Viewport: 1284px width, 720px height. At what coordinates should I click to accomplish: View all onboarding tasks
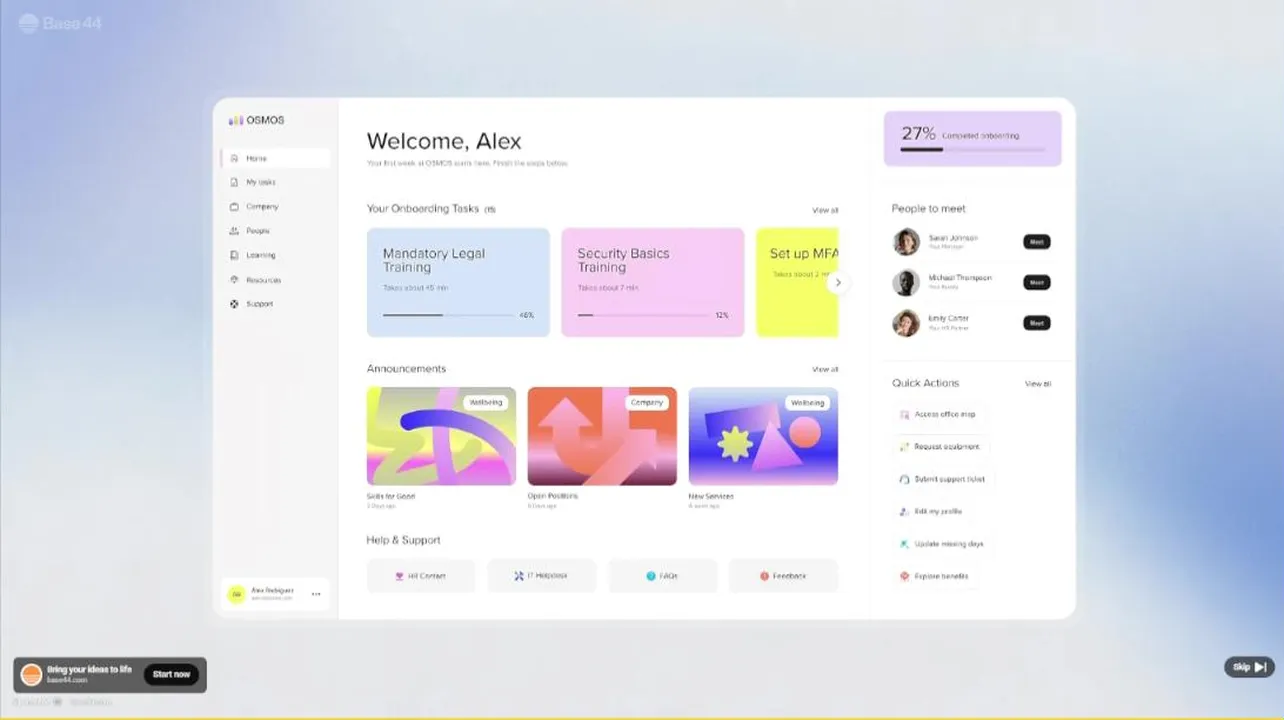click(825, 210)
